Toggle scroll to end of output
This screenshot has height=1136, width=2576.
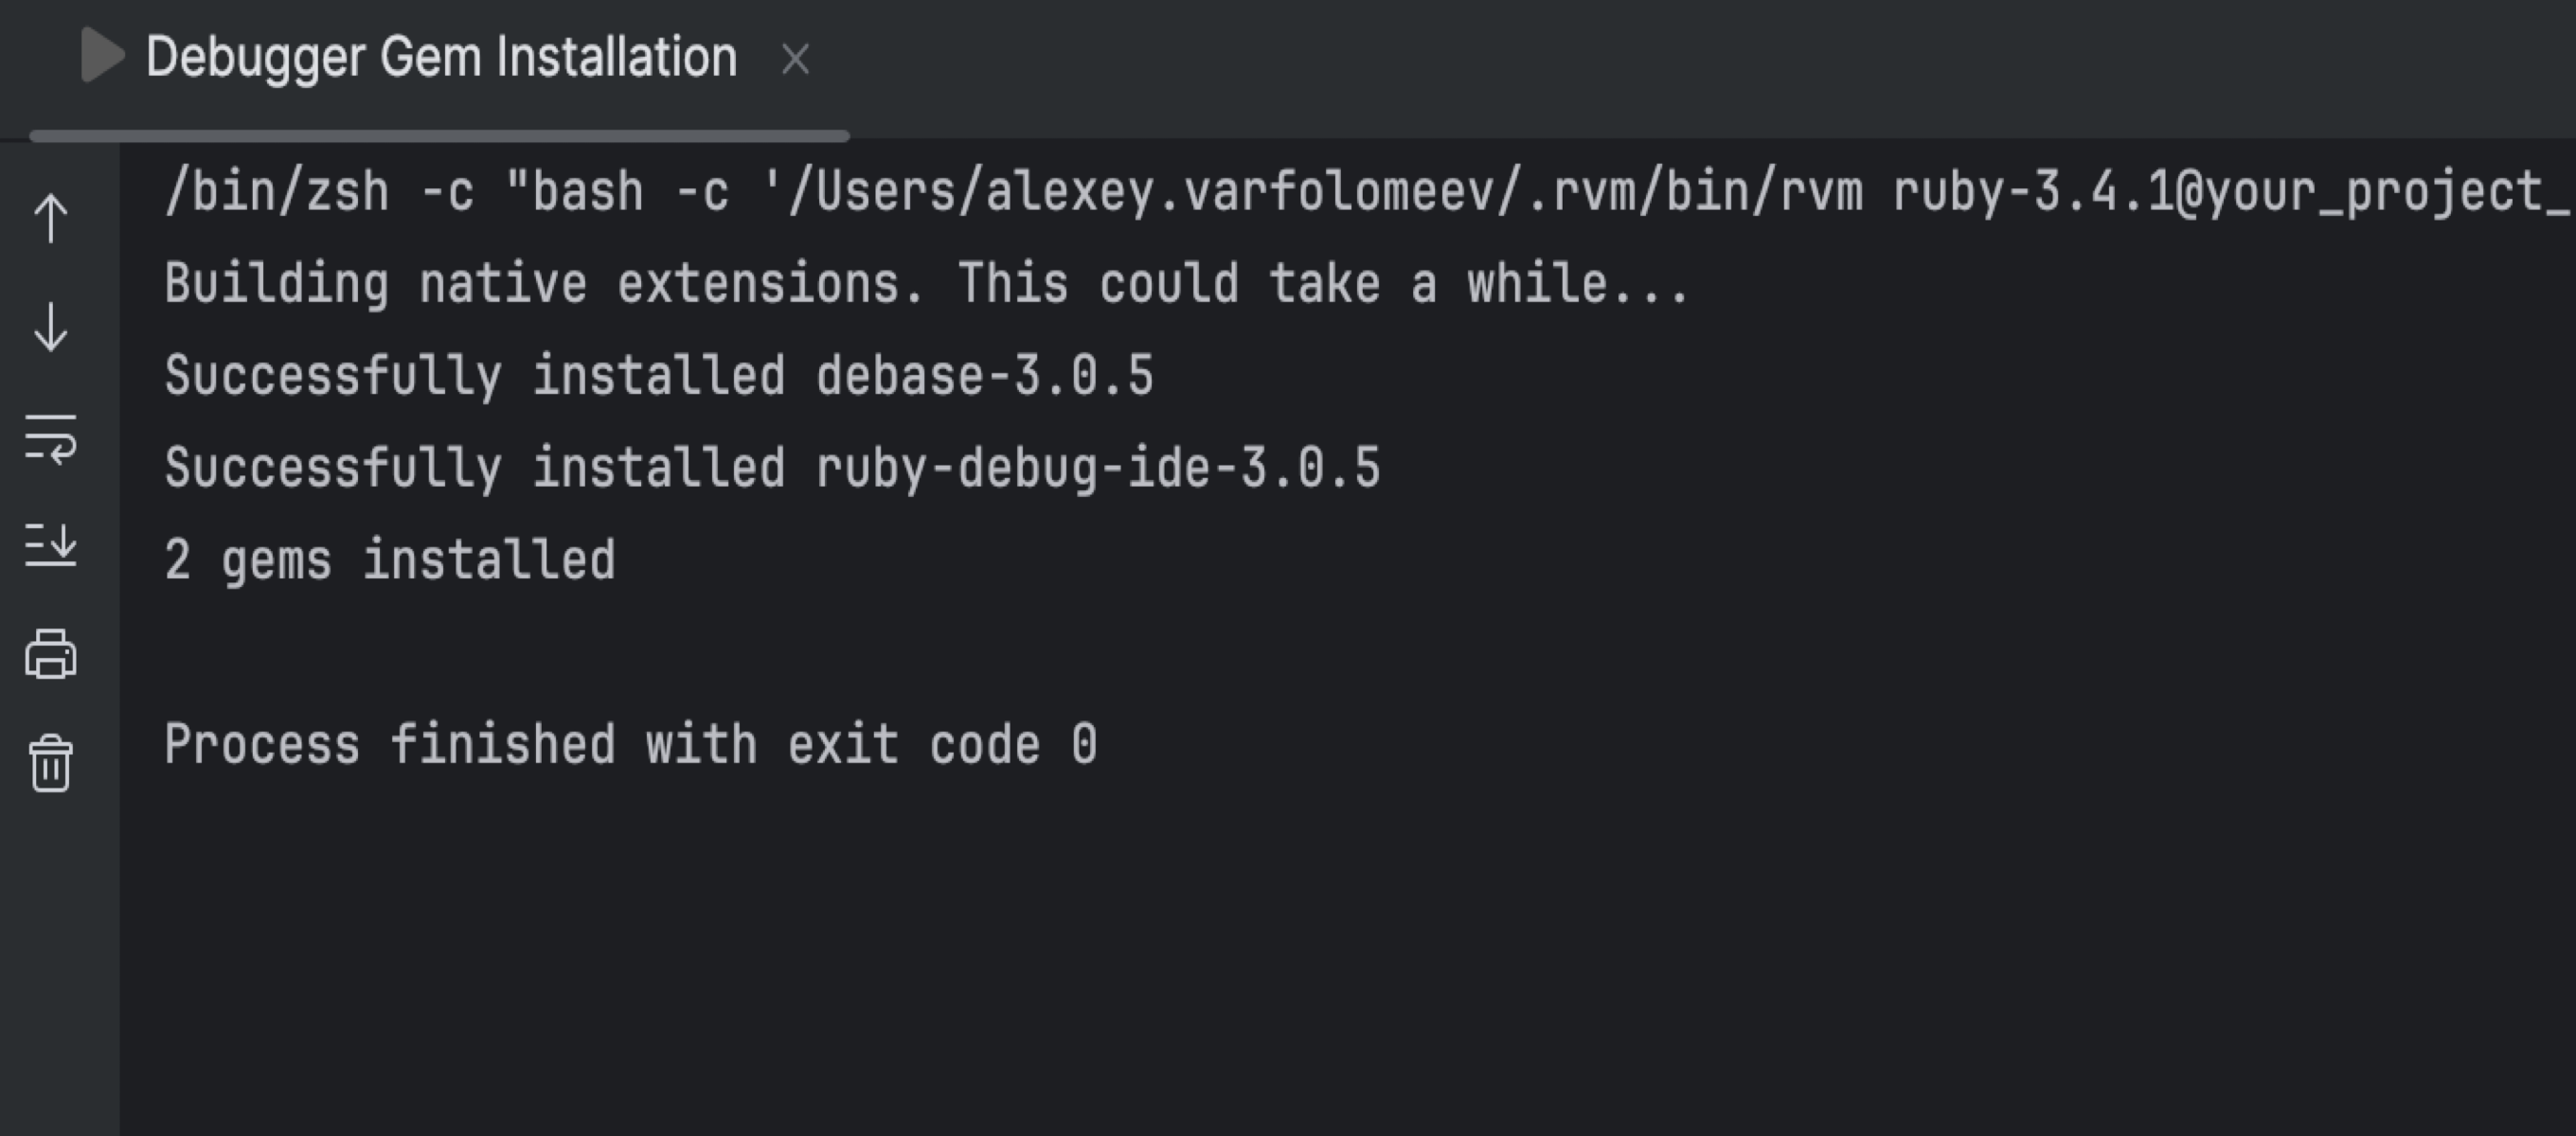(x=51, y=546)
